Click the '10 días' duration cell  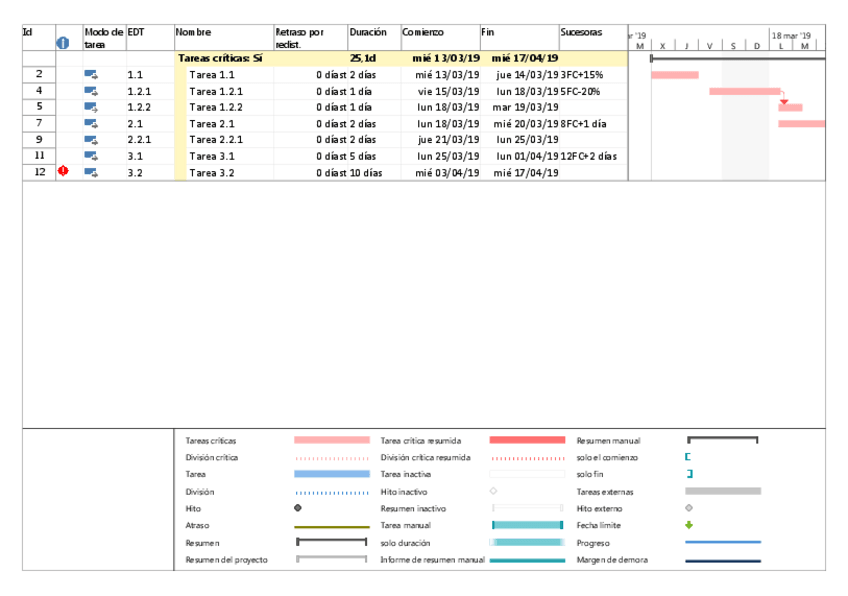coord(374,173)
